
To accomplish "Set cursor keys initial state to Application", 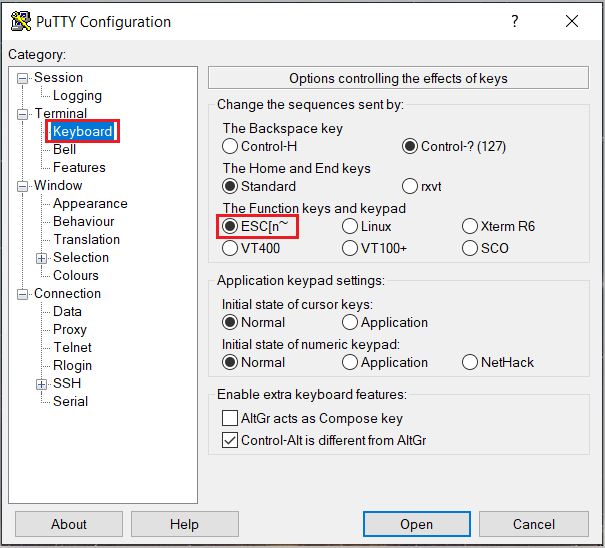I will [350, 322].
